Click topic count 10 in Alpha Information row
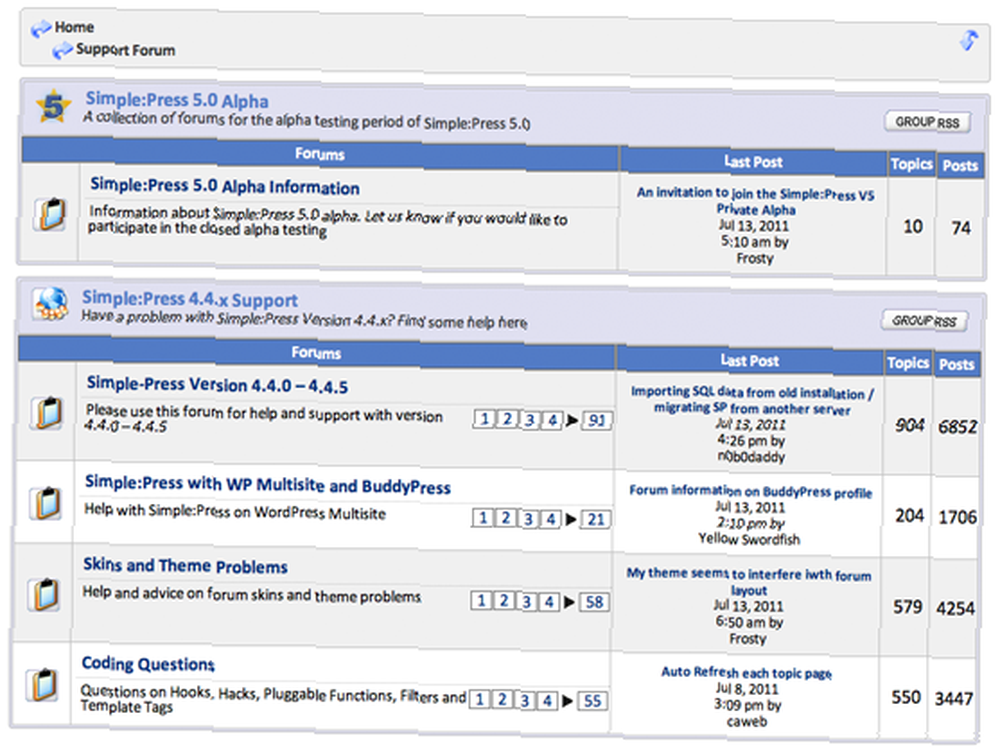1000x752 pixels. [x=913, y=226]
